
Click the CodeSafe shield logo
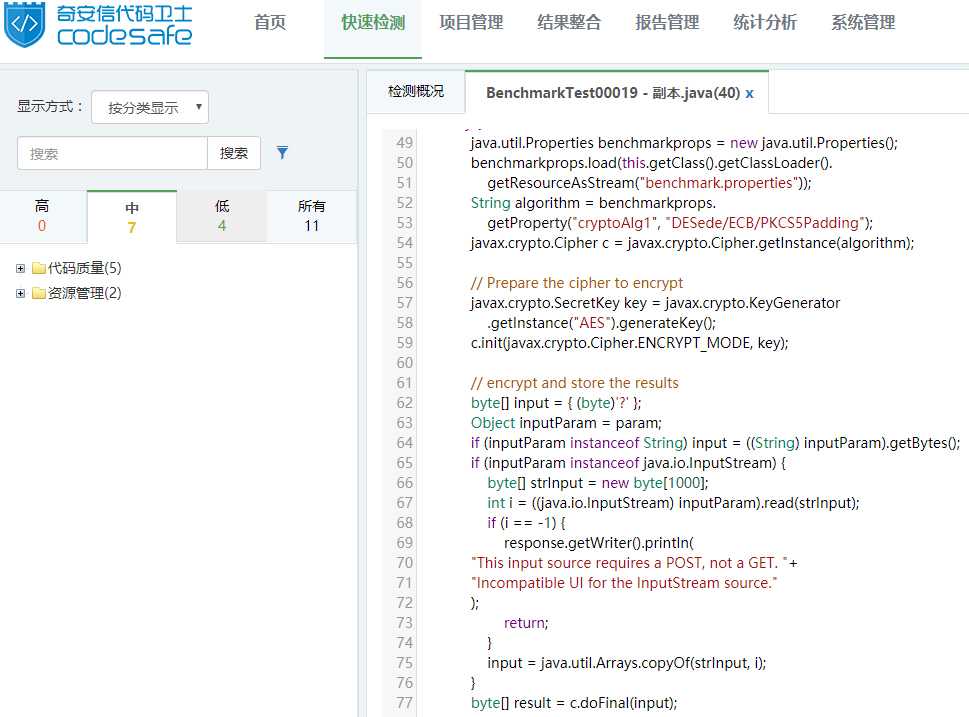click(x=25, y=27)
